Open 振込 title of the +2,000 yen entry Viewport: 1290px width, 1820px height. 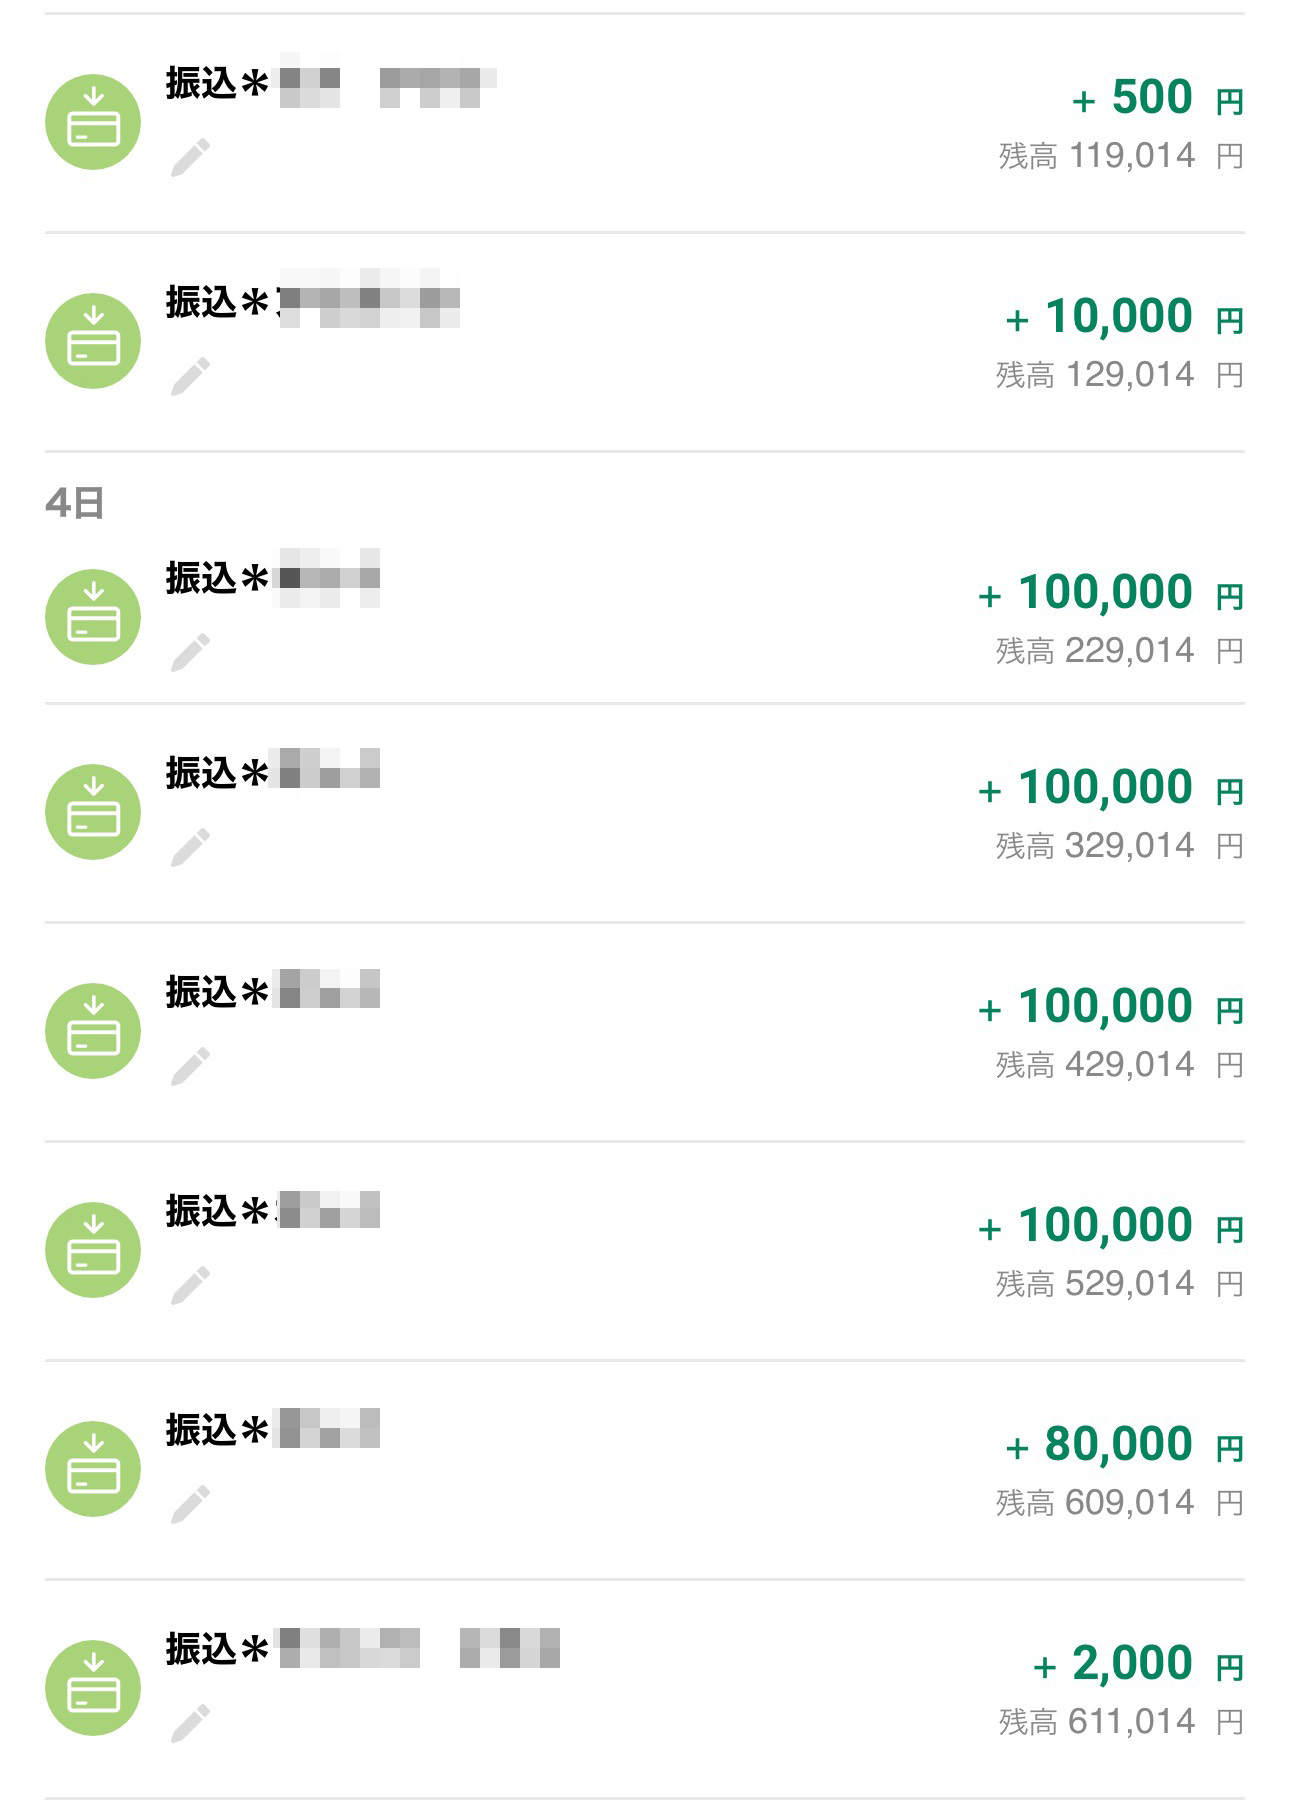[217, 1649]
